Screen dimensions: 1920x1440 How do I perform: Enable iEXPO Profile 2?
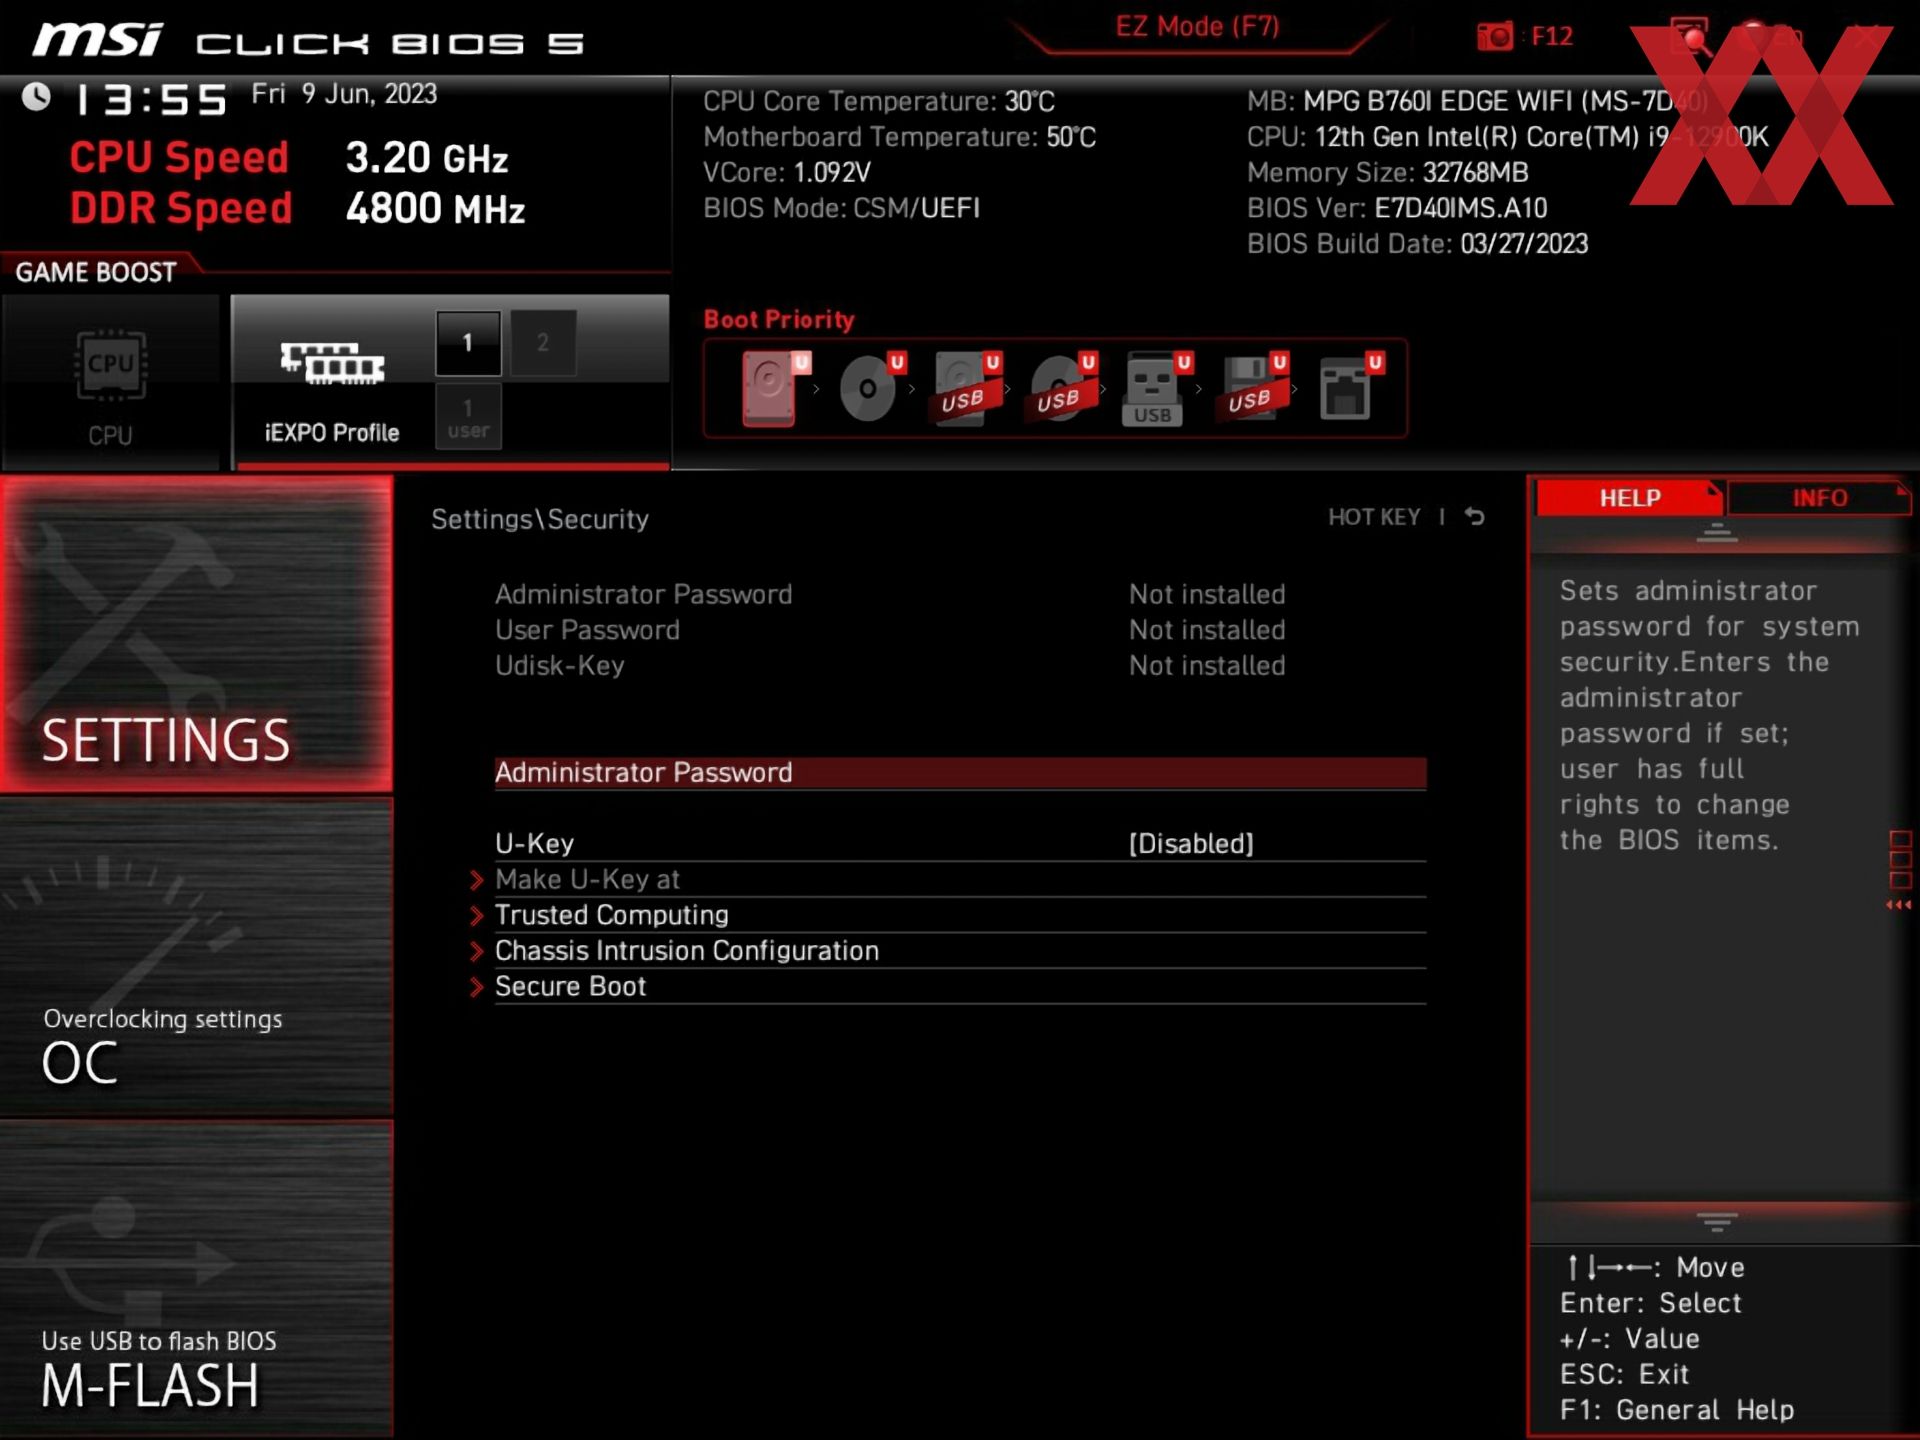[543, 343]
